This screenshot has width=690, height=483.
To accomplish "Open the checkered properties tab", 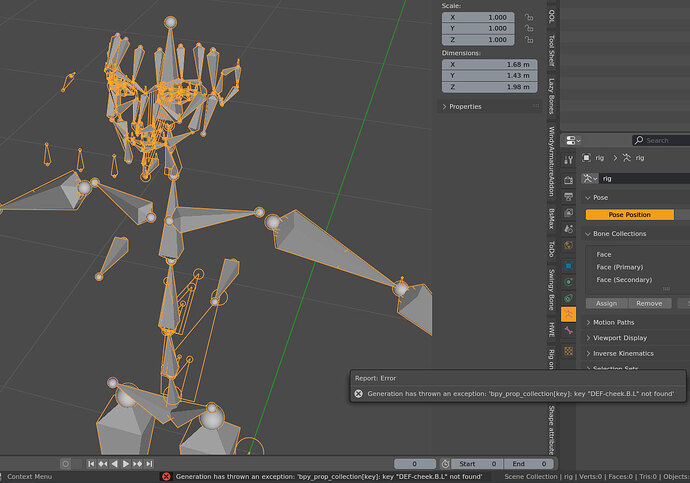I will tap(568, 351).
